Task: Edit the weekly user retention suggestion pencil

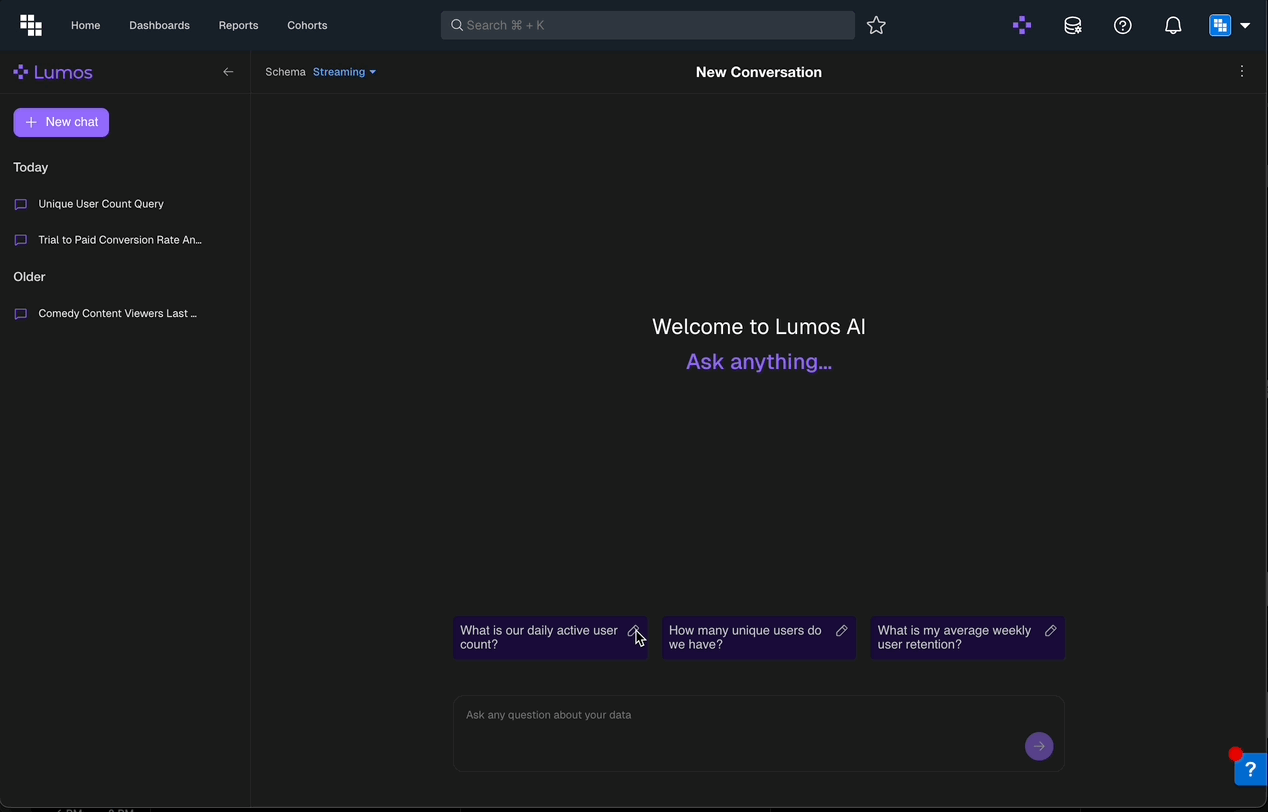Action: pyautogui.click(x=1051, y=631)
